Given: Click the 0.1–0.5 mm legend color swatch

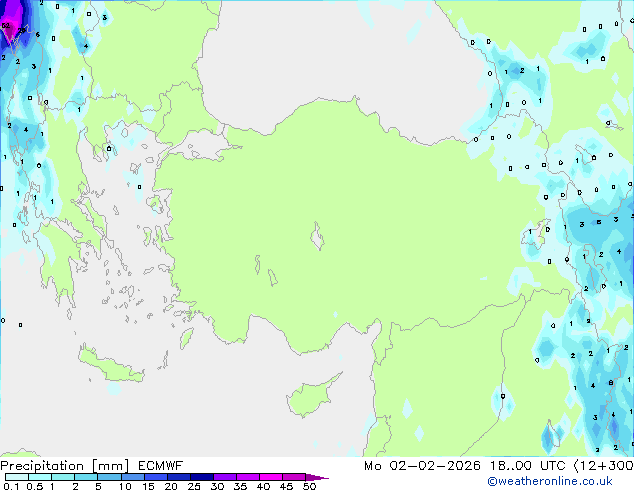Looking at the screenshot, I should (x=17, y=477).
